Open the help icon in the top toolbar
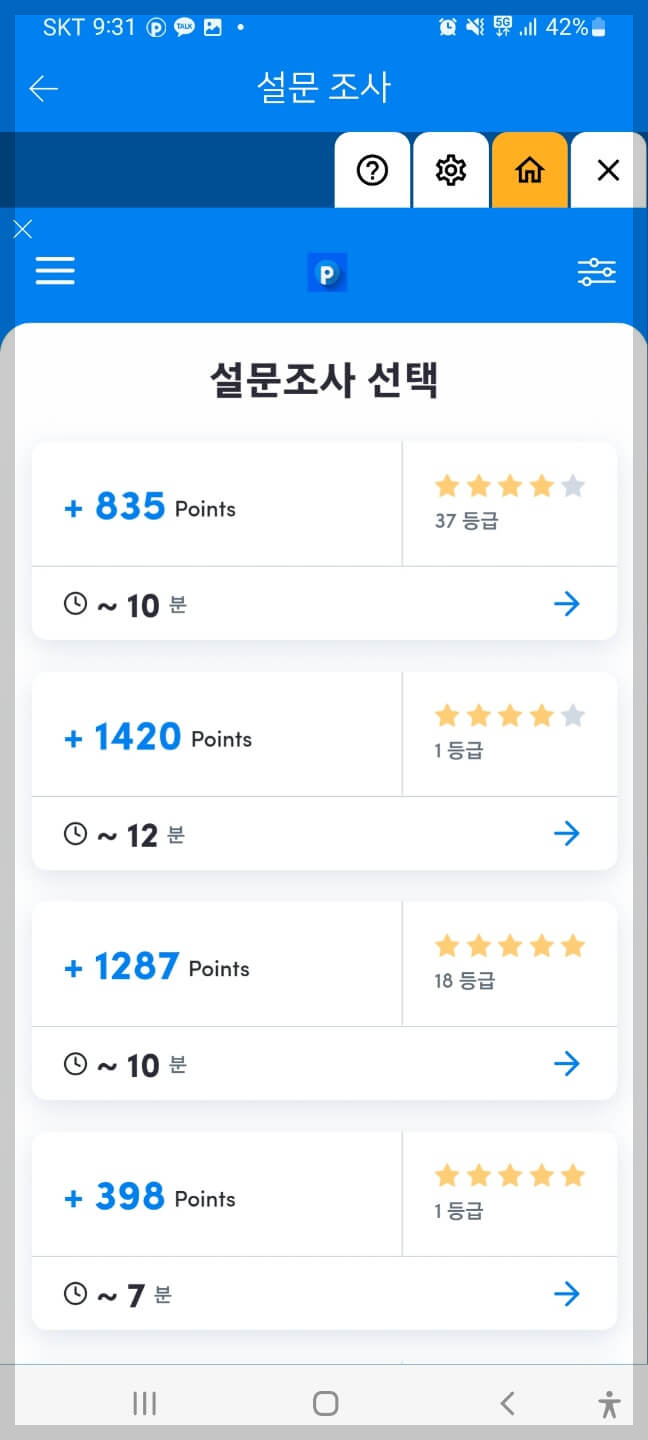 click(372, 170)
